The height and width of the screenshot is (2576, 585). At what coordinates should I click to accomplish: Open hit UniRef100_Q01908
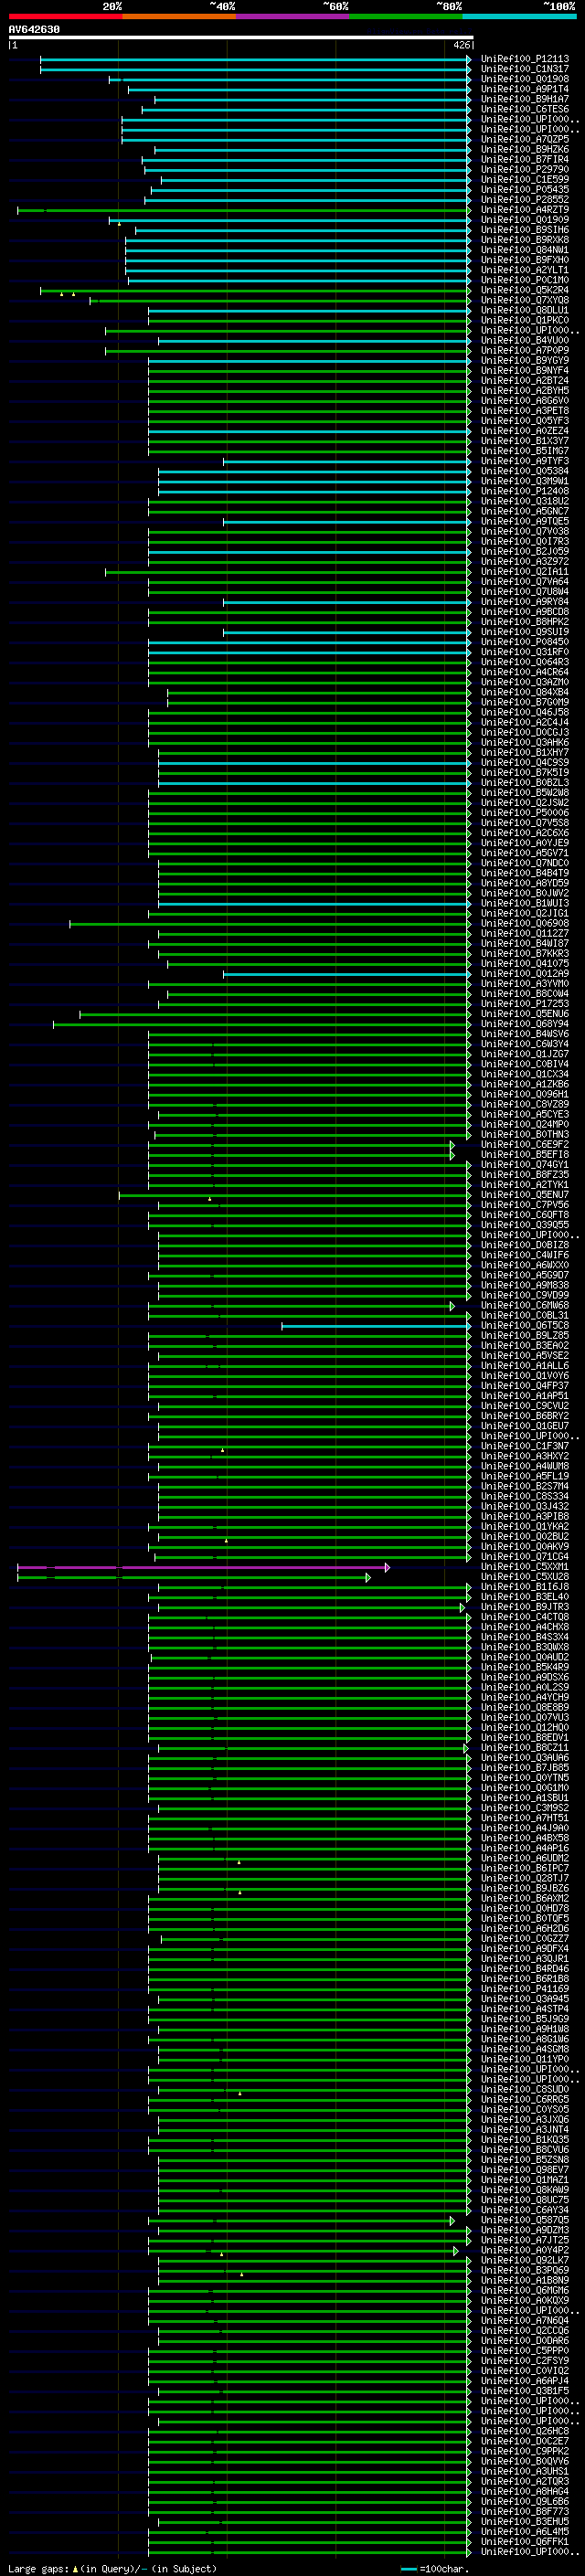tap(525, 79)
